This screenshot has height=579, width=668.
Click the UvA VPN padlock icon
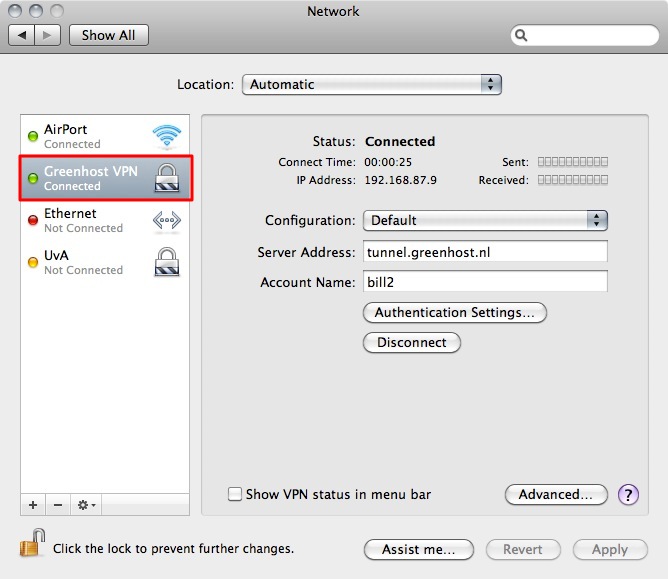click(x=166, y=262)
